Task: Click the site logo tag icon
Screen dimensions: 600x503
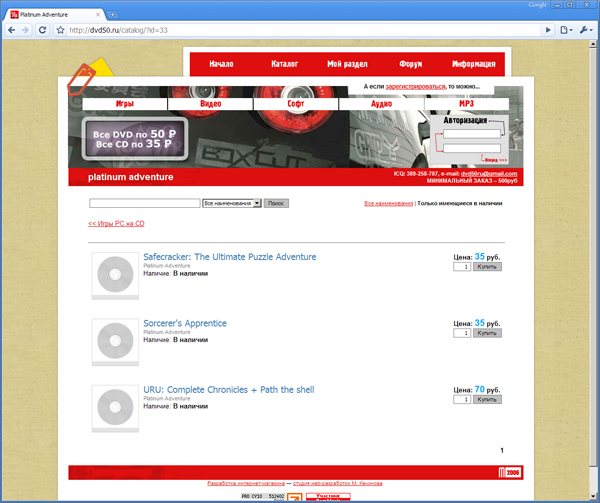Action: pyautogui.click(x=81, y=79)
